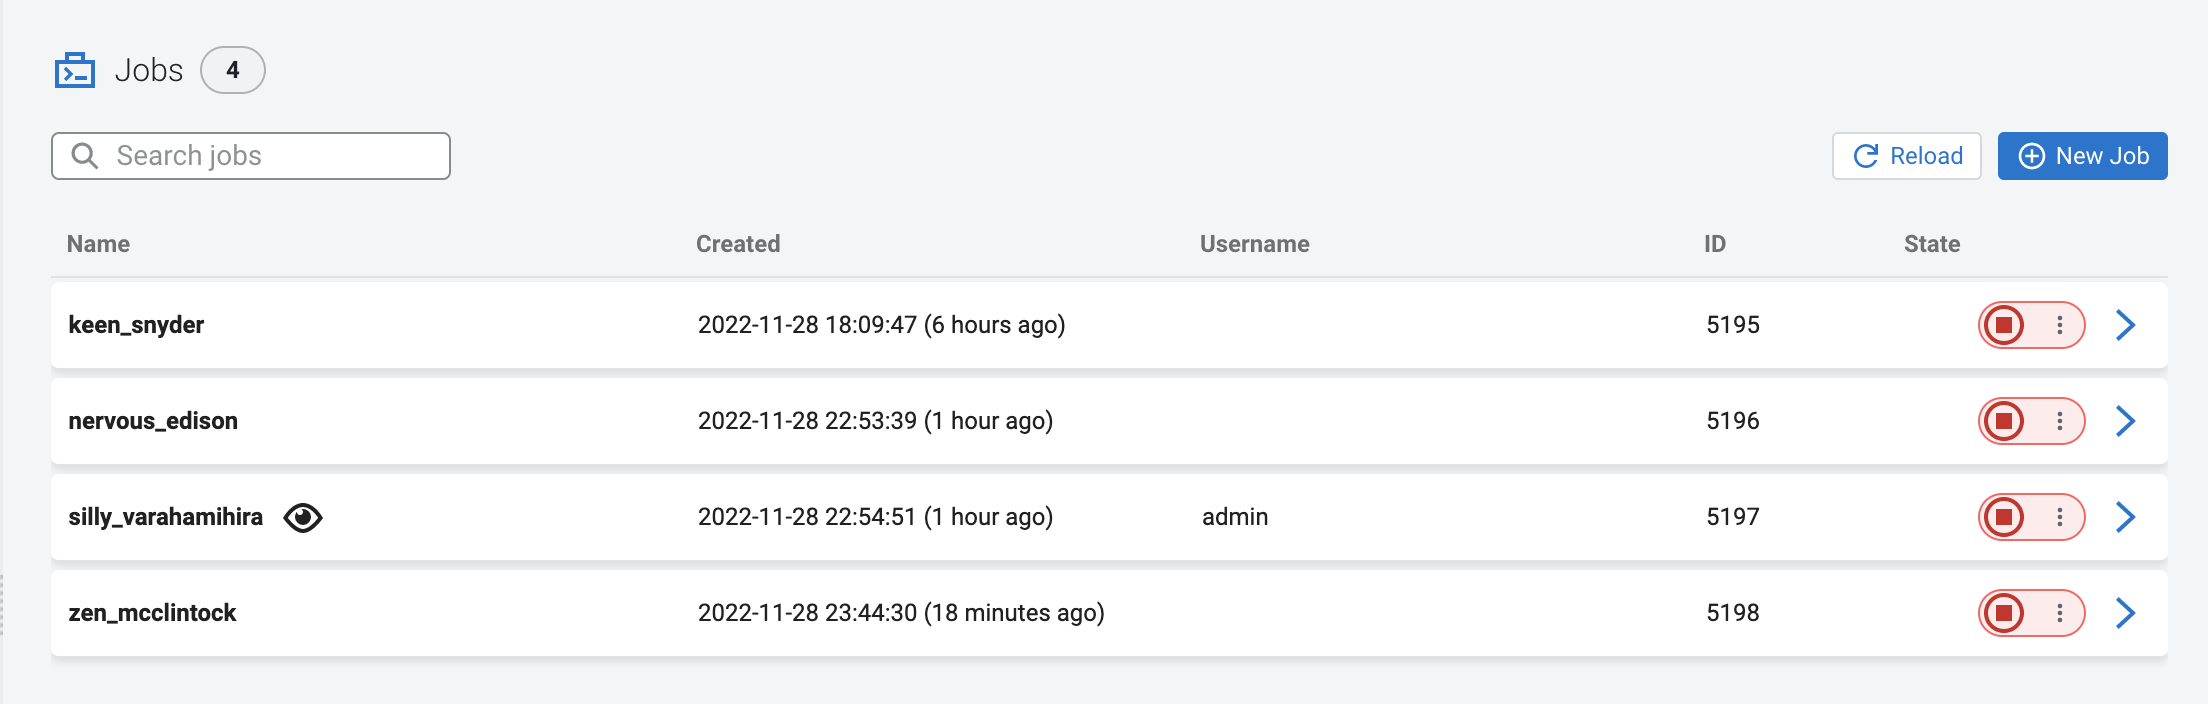Image resolution: width=2208 pixels, height=704 pixels.
Task: Stop the silly_varahamihira job
Action: click(x=2004, y=517)
